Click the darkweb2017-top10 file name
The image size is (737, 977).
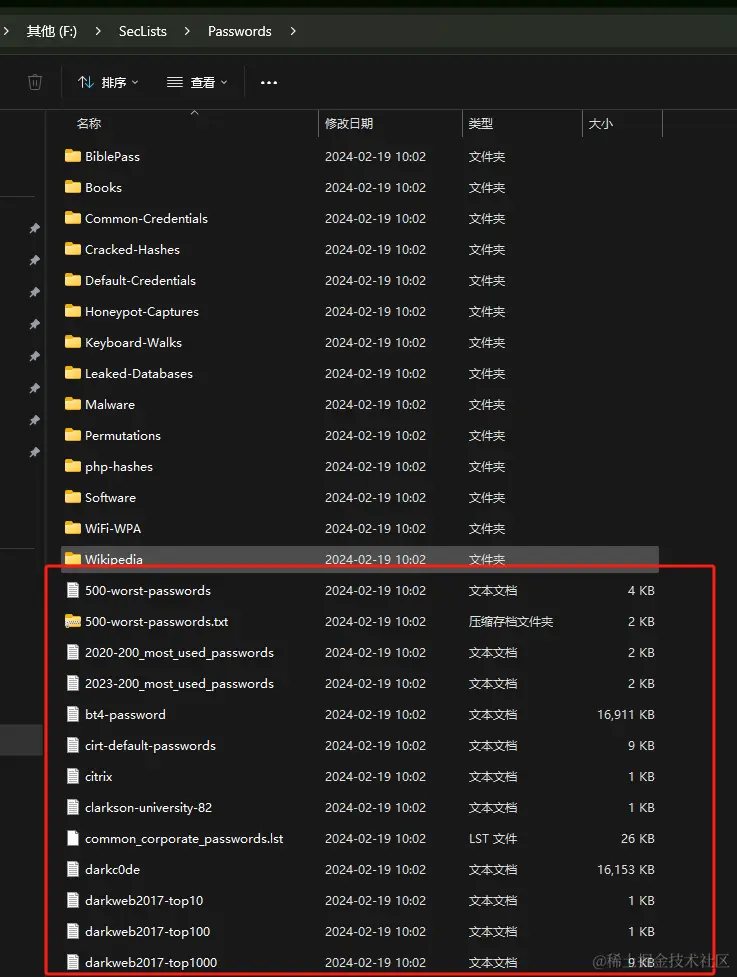[x=144, y=900]
